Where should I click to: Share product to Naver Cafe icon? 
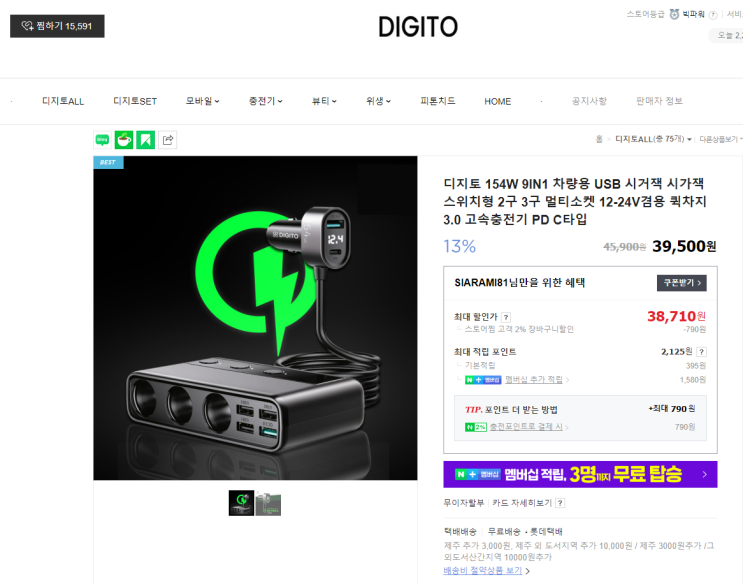pos(124,140)
